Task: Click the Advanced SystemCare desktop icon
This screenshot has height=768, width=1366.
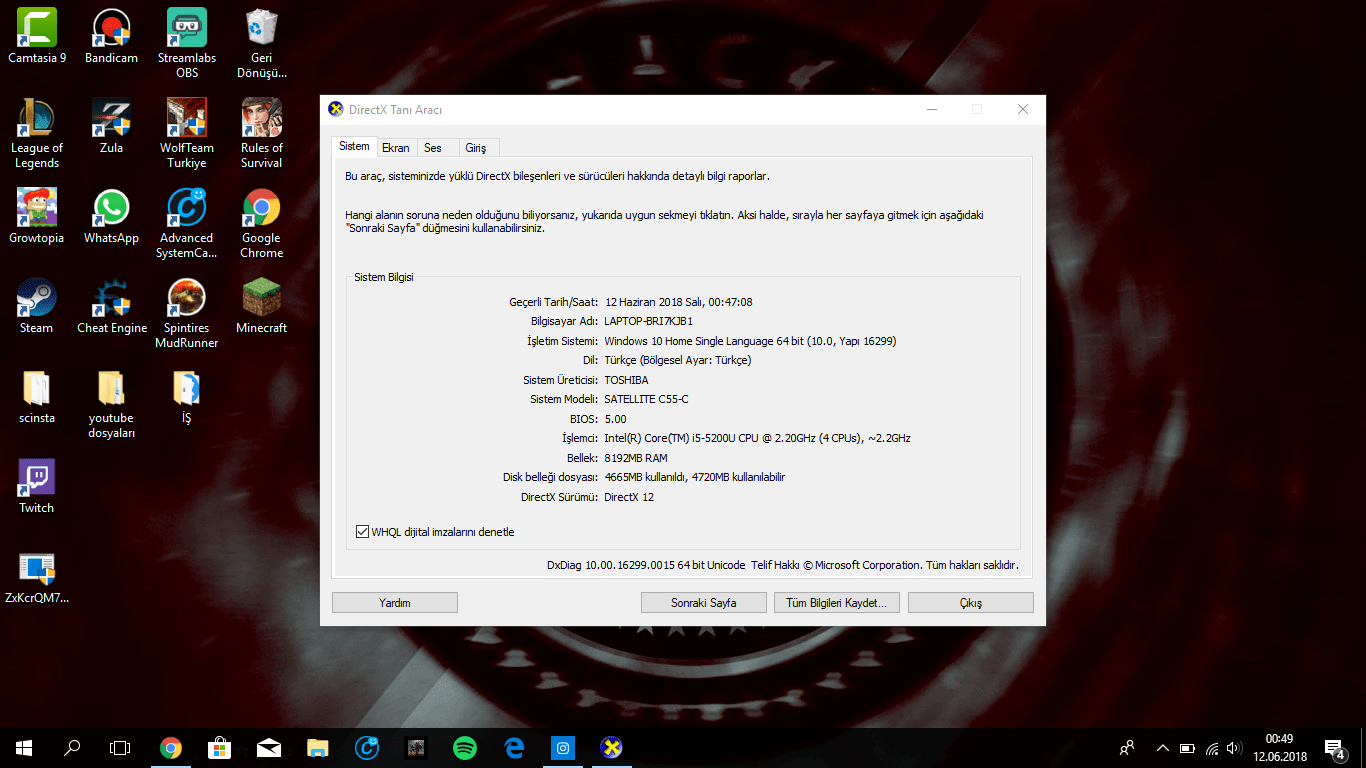Action: [x=187, y=223]
